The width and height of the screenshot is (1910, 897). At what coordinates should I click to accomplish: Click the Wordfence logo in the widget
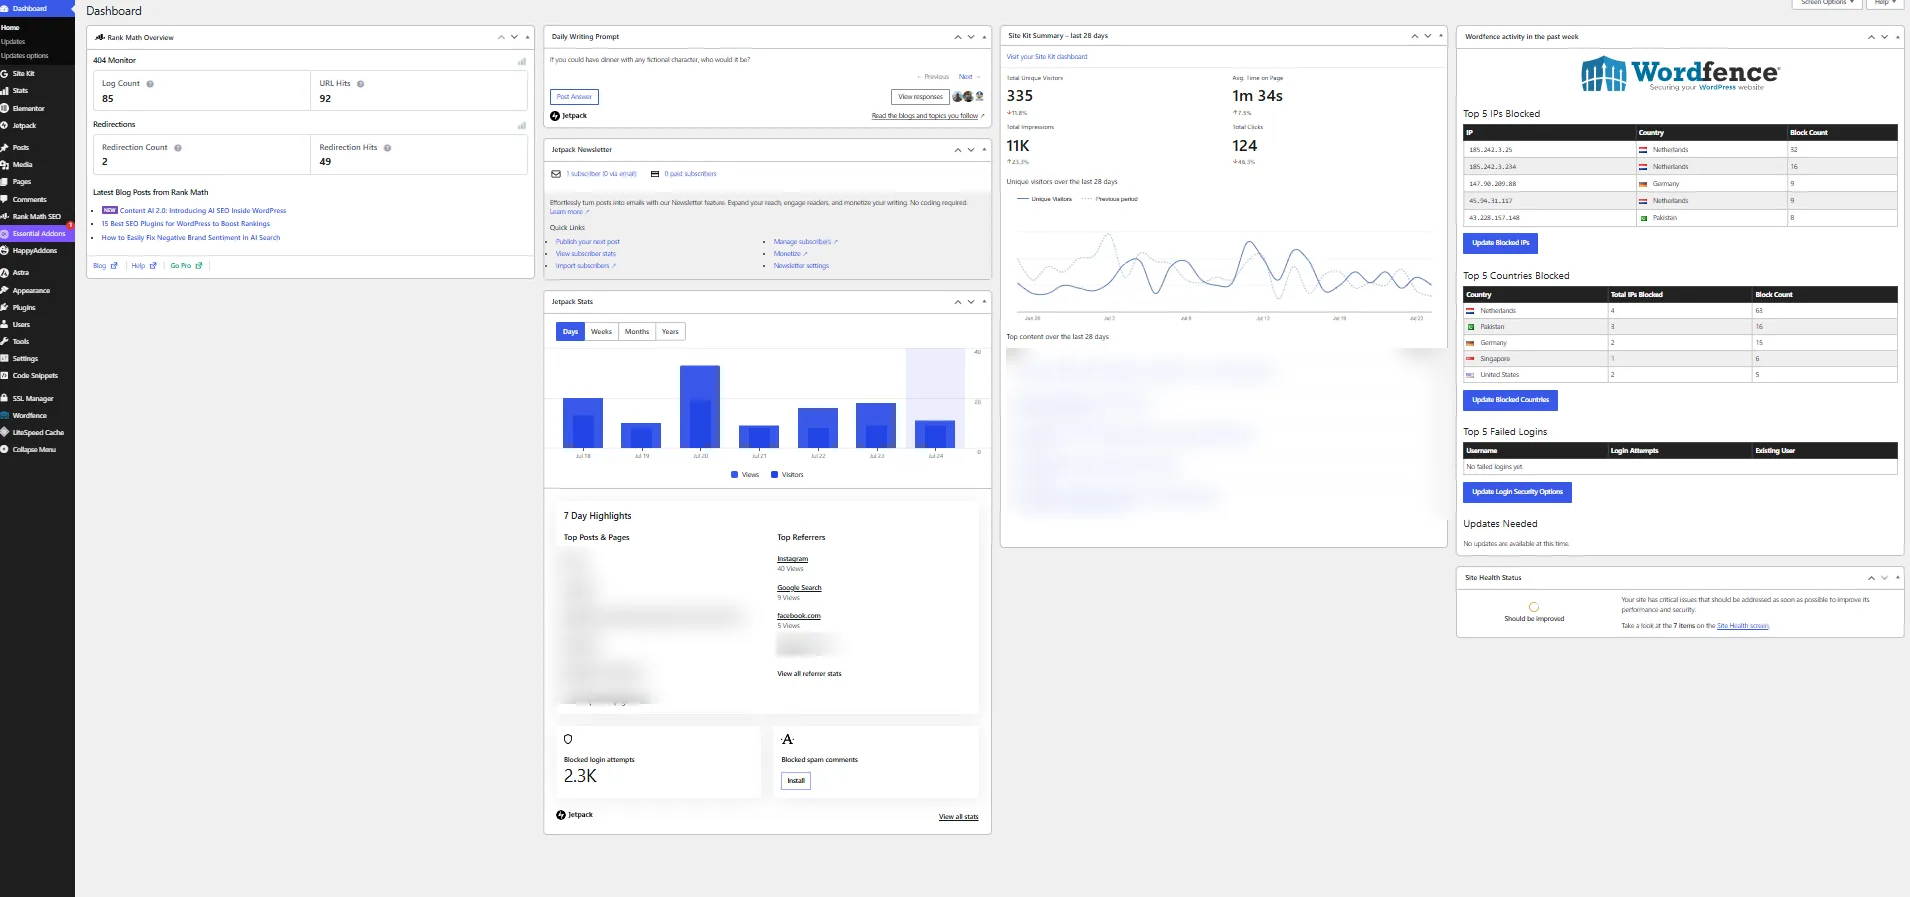(1680, 73)
